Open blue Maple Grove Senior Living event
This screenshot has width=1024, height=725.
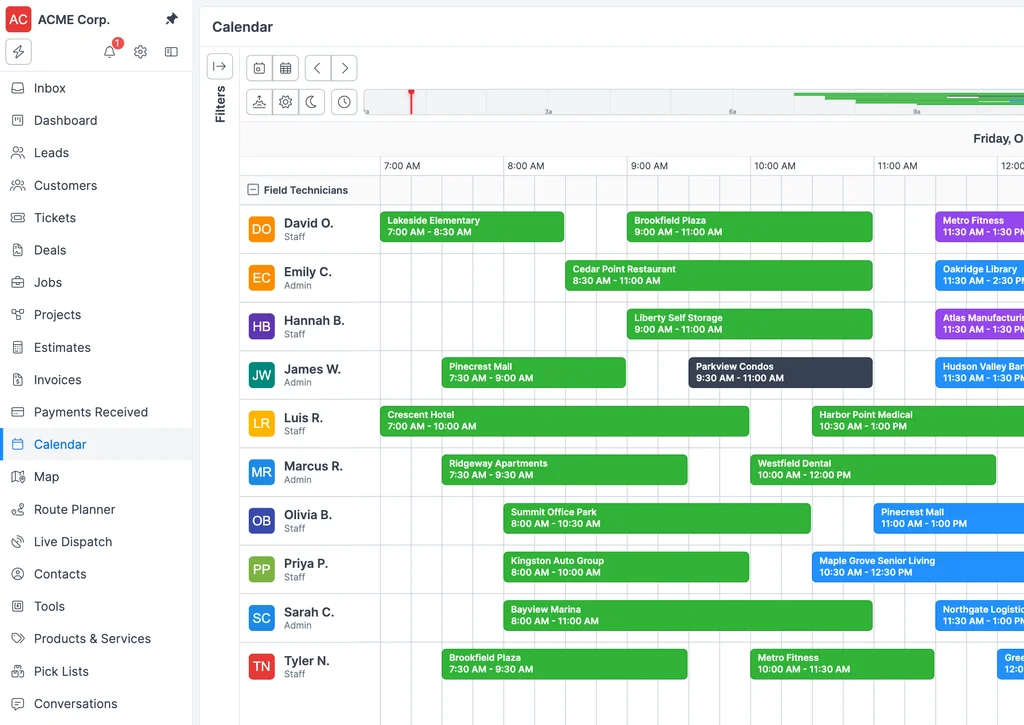click(918, 567)
